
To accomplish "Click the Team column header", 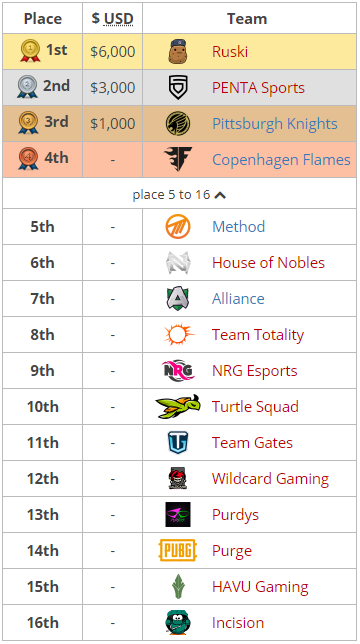I will pyautogui.click(x=247, y=18).
